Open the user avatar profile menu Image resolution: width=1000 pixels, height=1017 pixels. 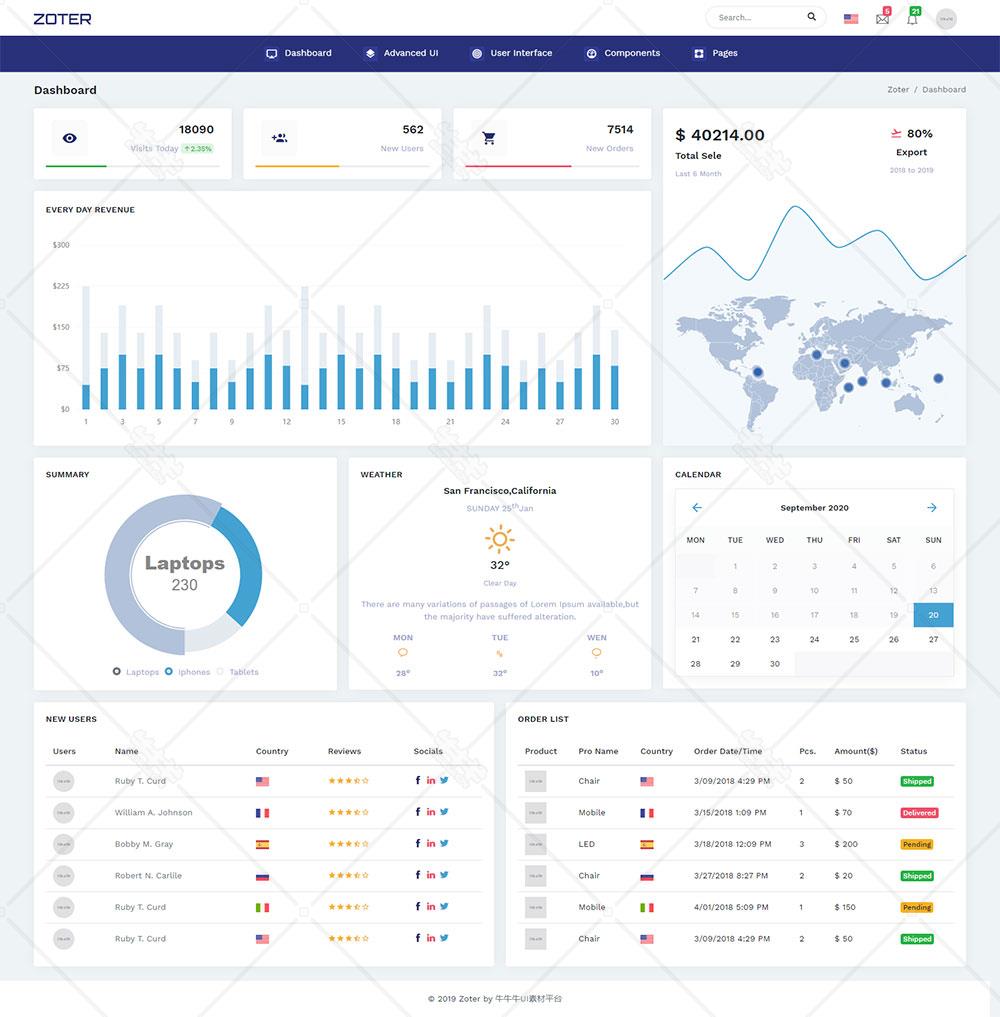[946, 19]
